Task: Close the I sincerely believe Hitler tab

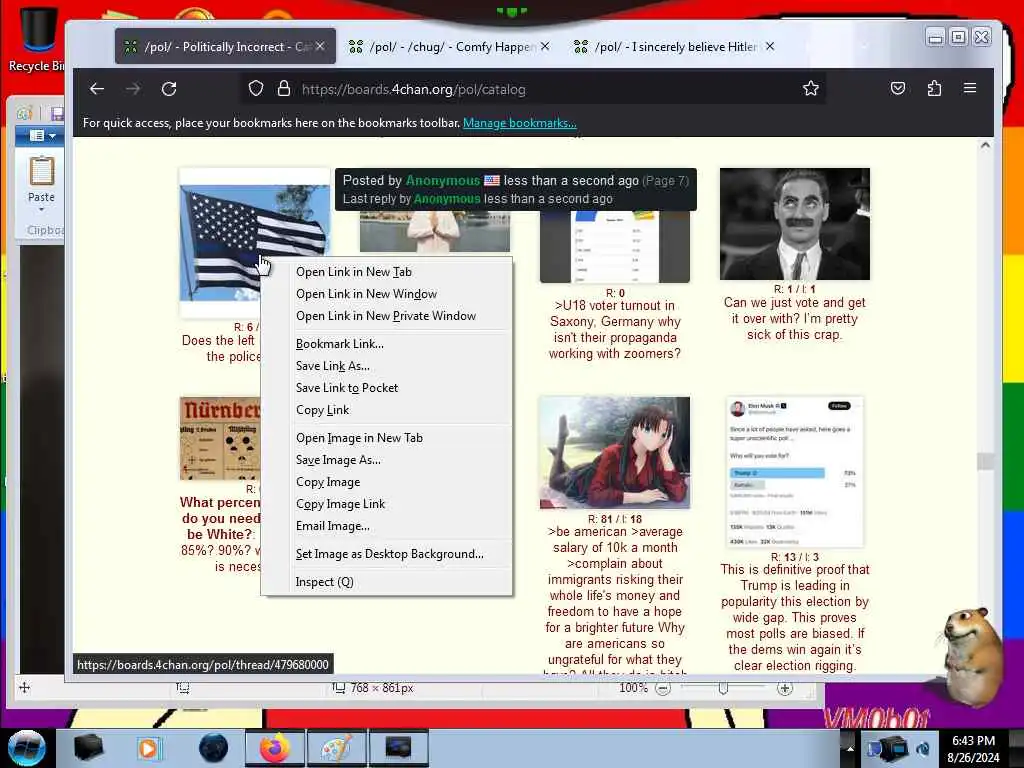Action: point(770,46)
